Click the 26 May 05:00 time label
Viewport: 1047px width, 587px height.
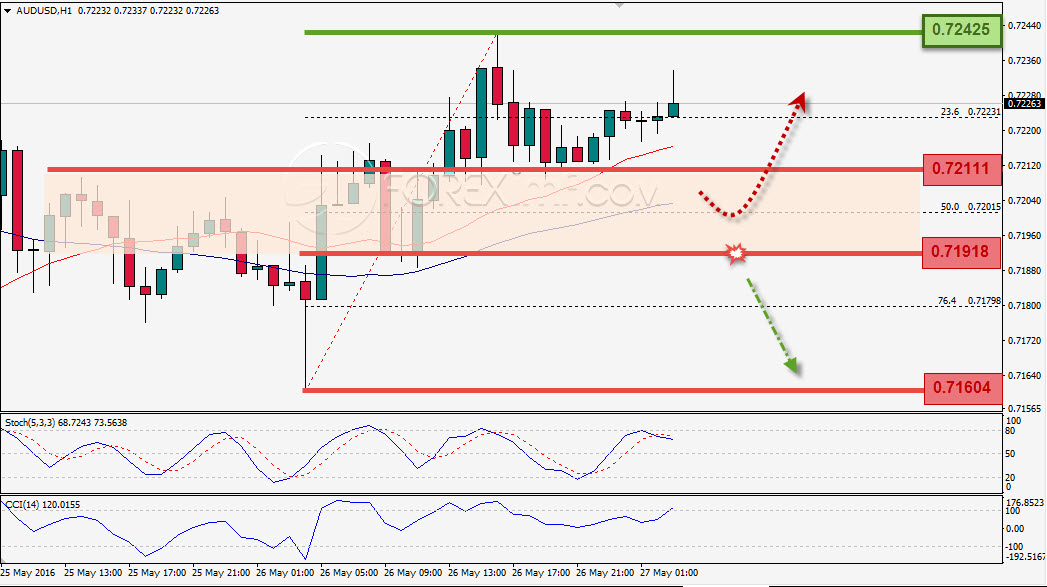349,573
